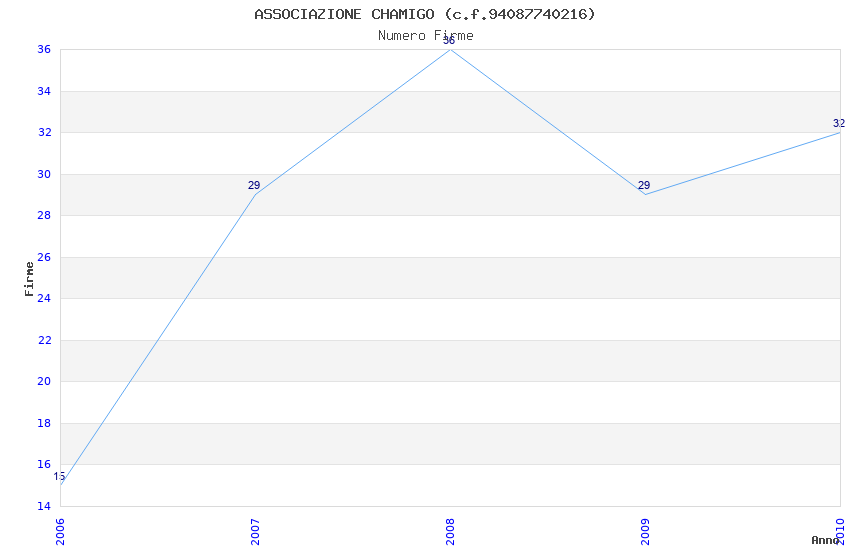The width and height of the screenshot is (850, 550).
Task: Click the data label 15 for 2006
Action: pos(59,476)
